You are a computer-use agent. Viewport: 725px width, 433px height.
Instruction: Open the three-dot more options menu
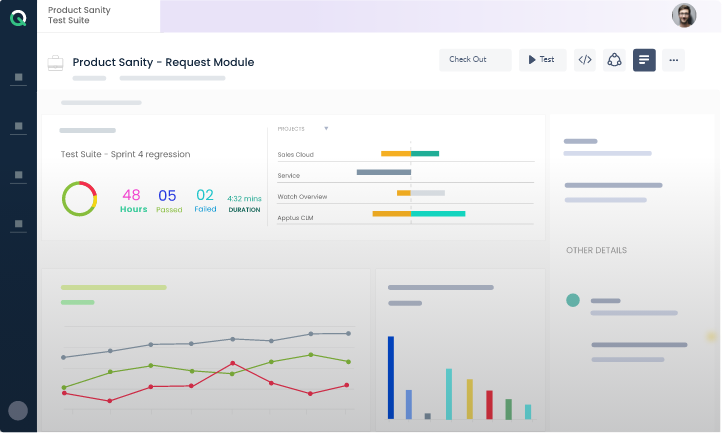click(673, 60)
